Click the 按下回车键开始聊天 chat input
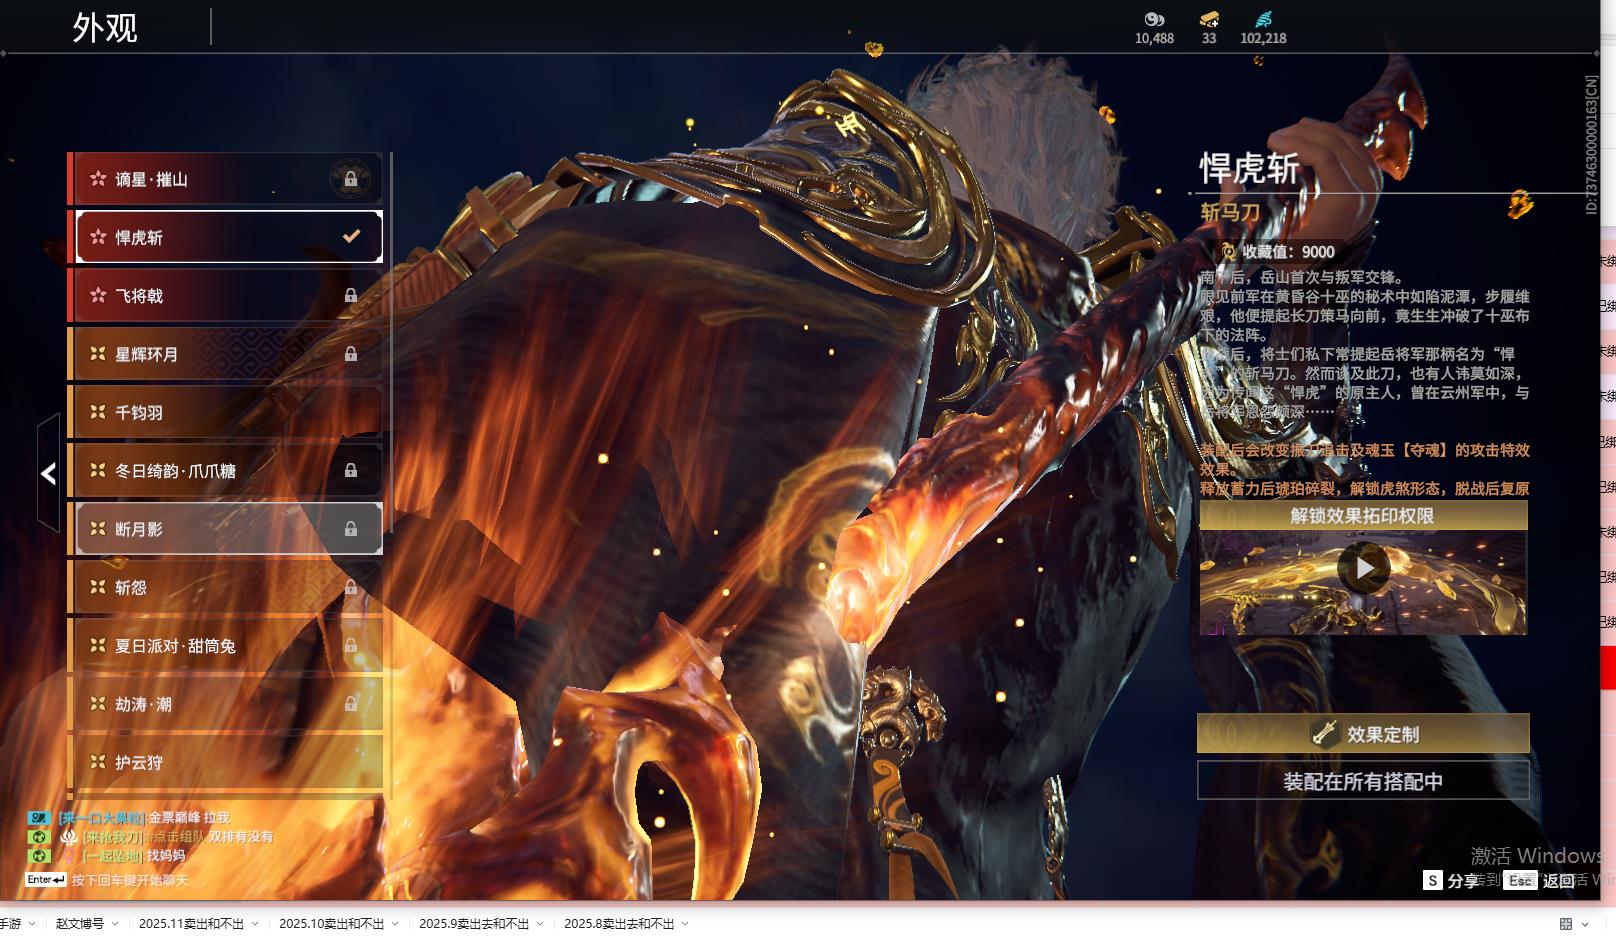This screenshot has width=1616, height=939. pyautogui.click(x=130, y=880)
